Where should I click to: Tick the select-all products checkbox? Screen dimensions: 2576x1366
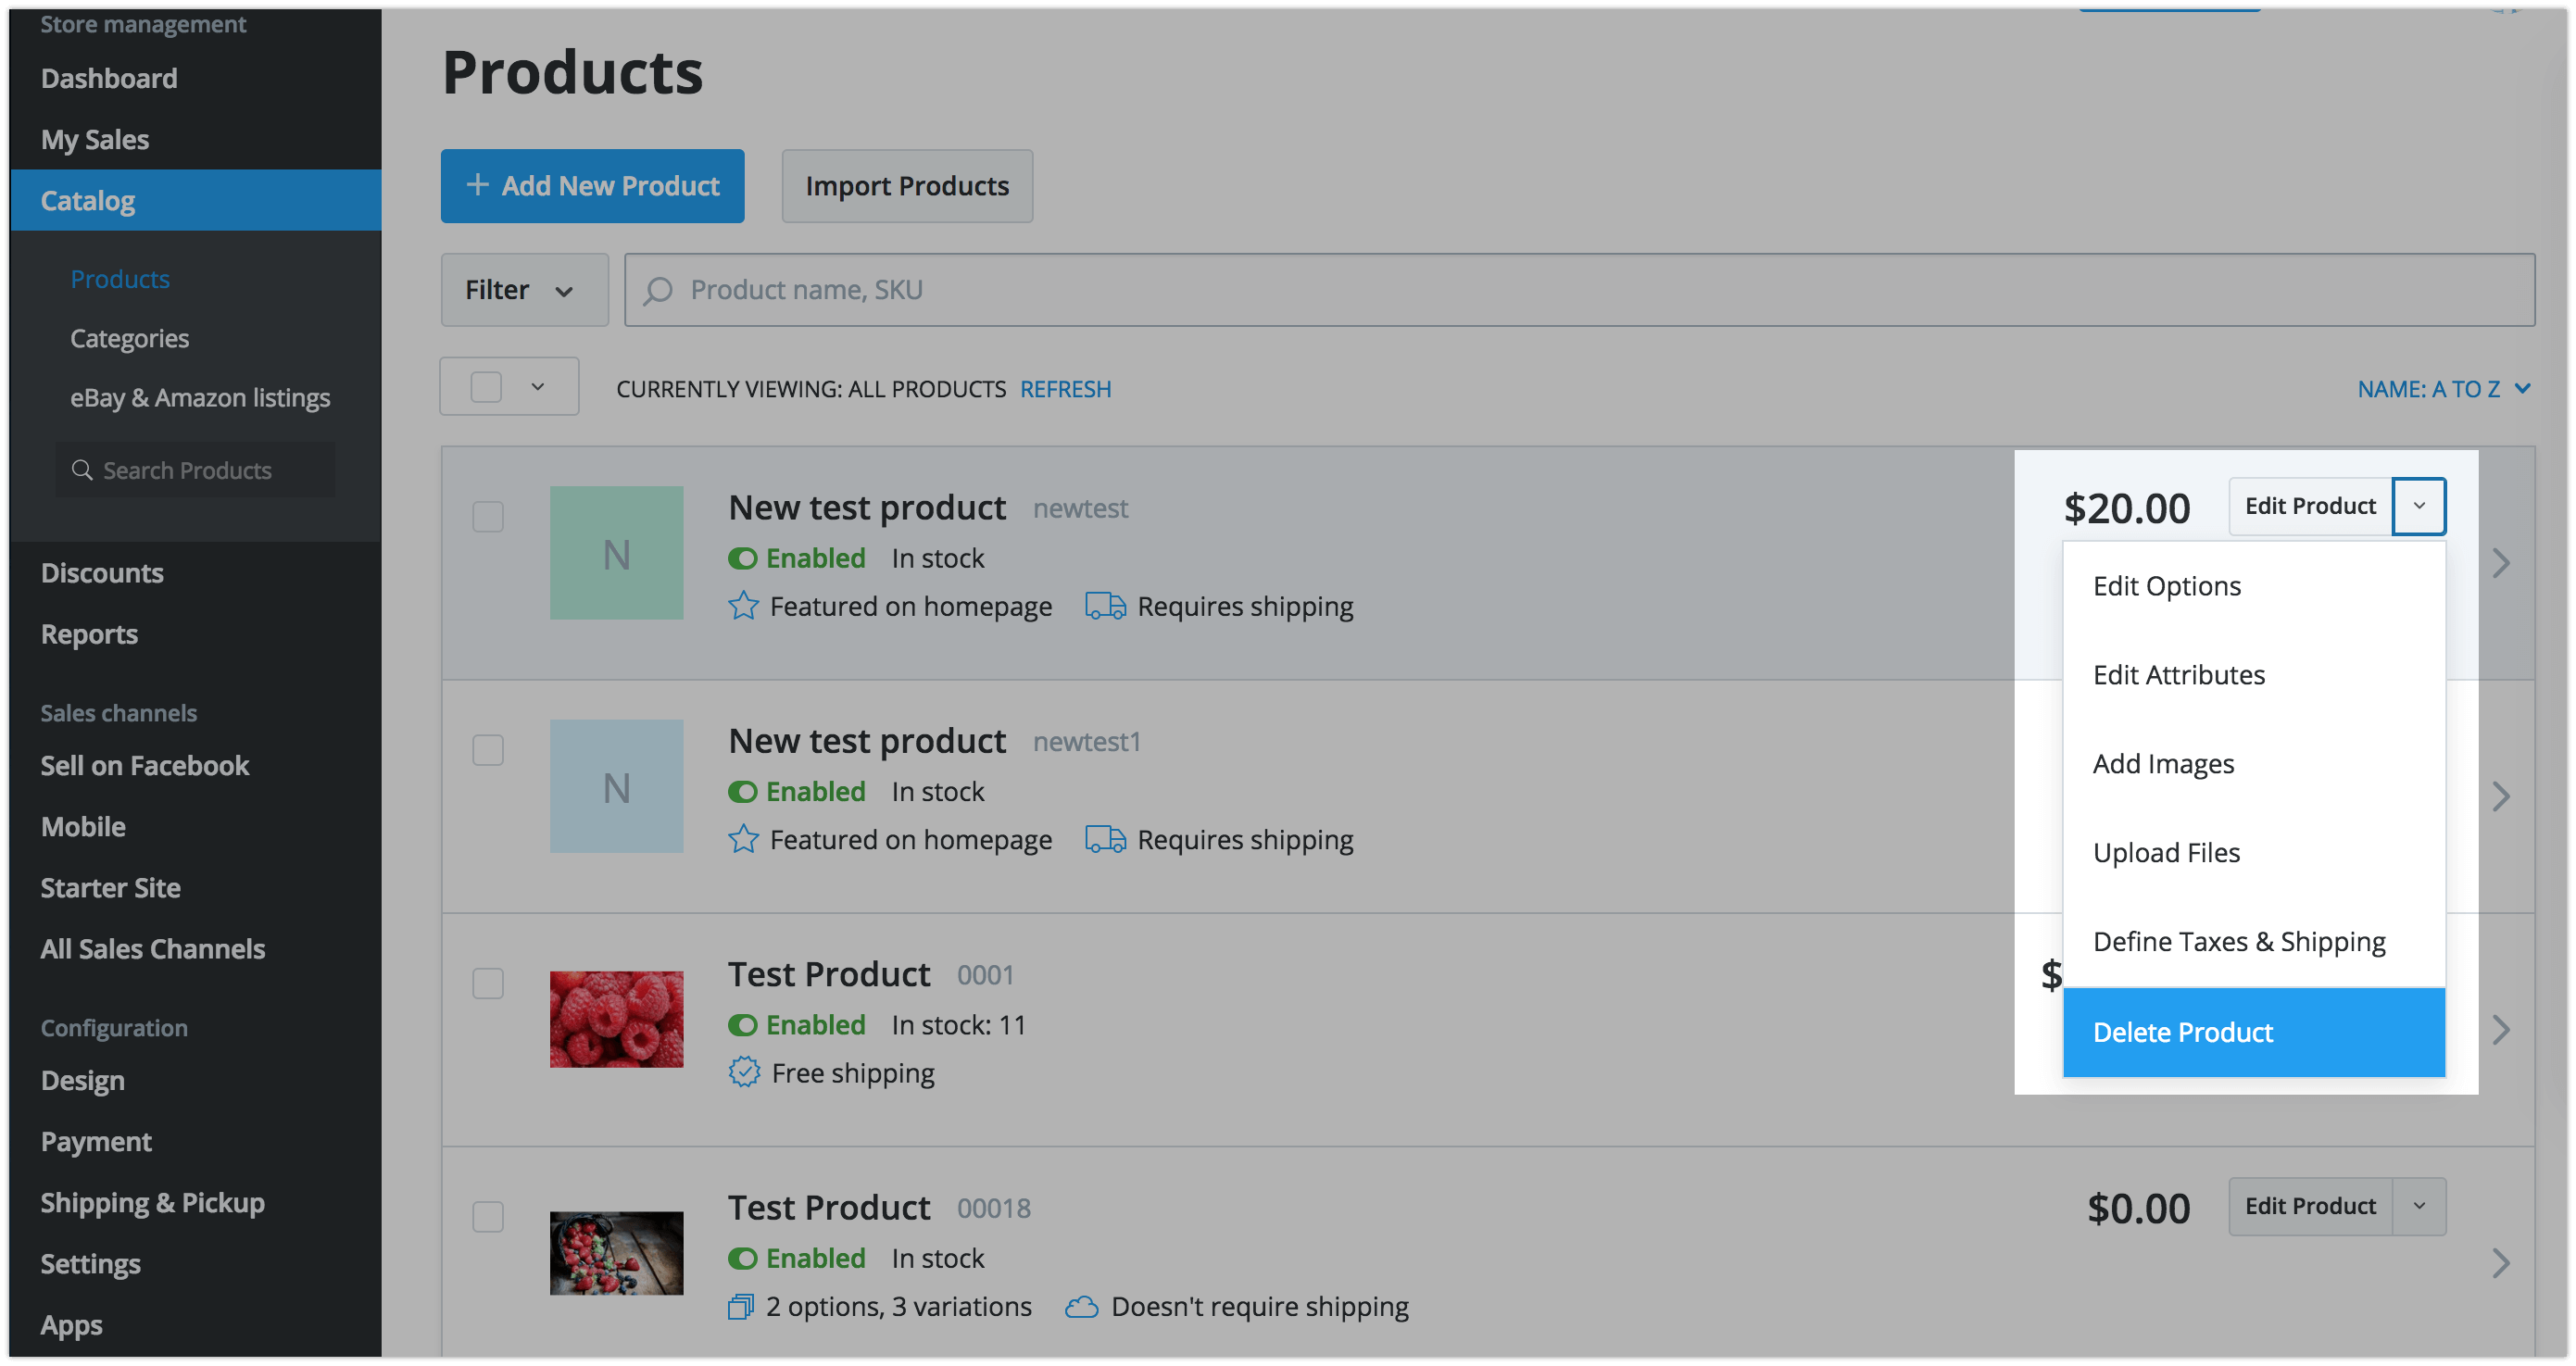tap(486, 387)
